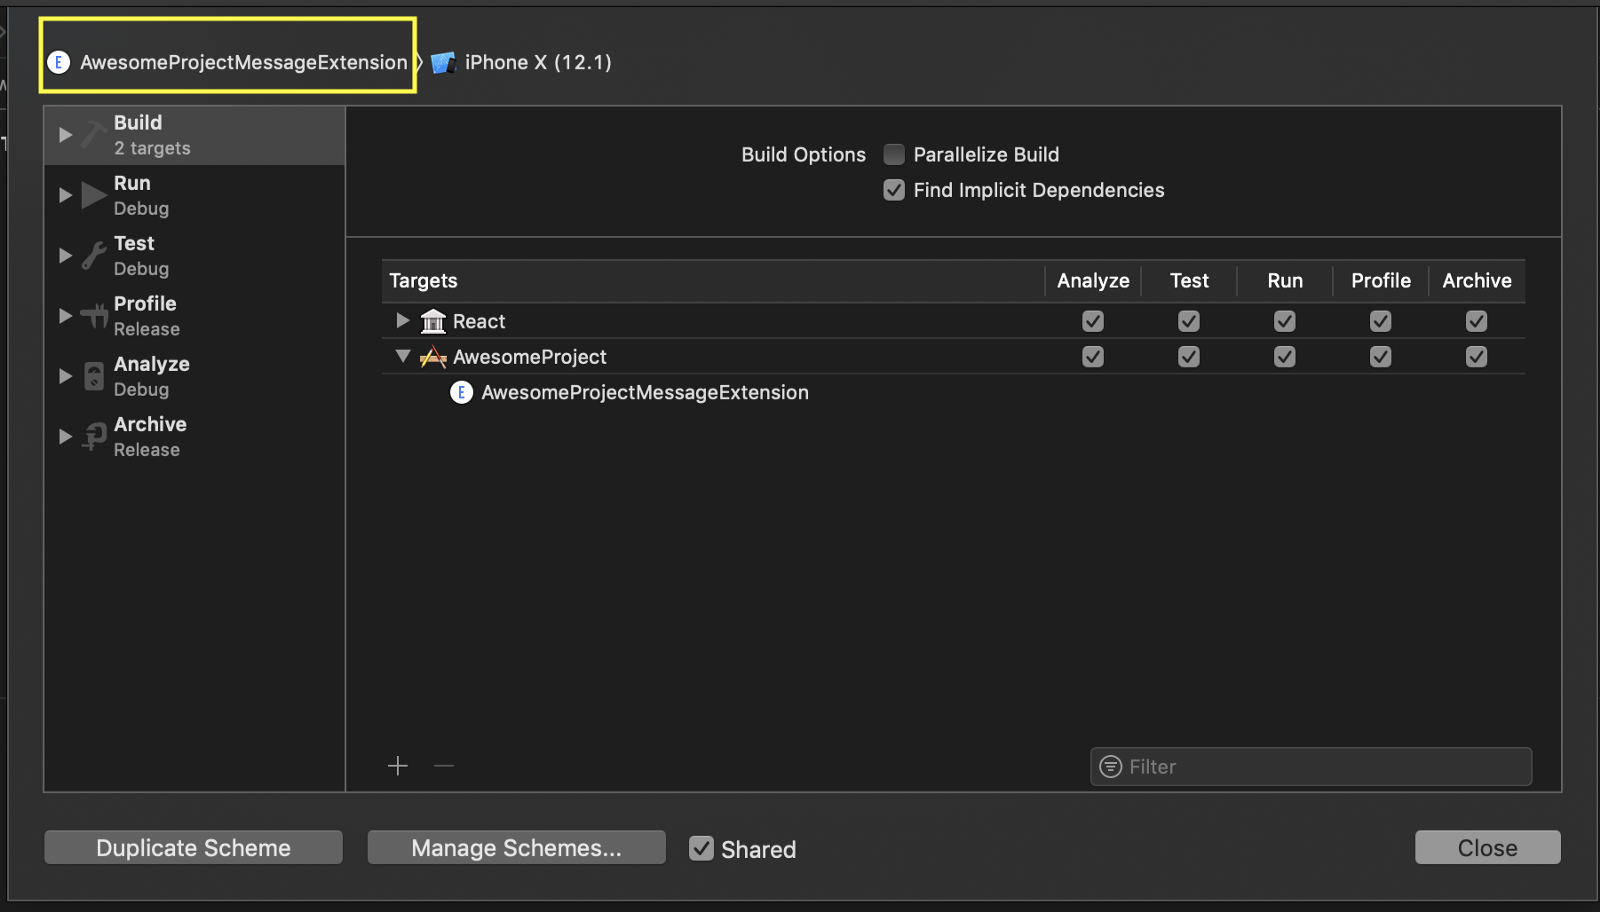
Task: Open the AwesomeProjectMessageExtension scheme selector
Action: point(229,62)
